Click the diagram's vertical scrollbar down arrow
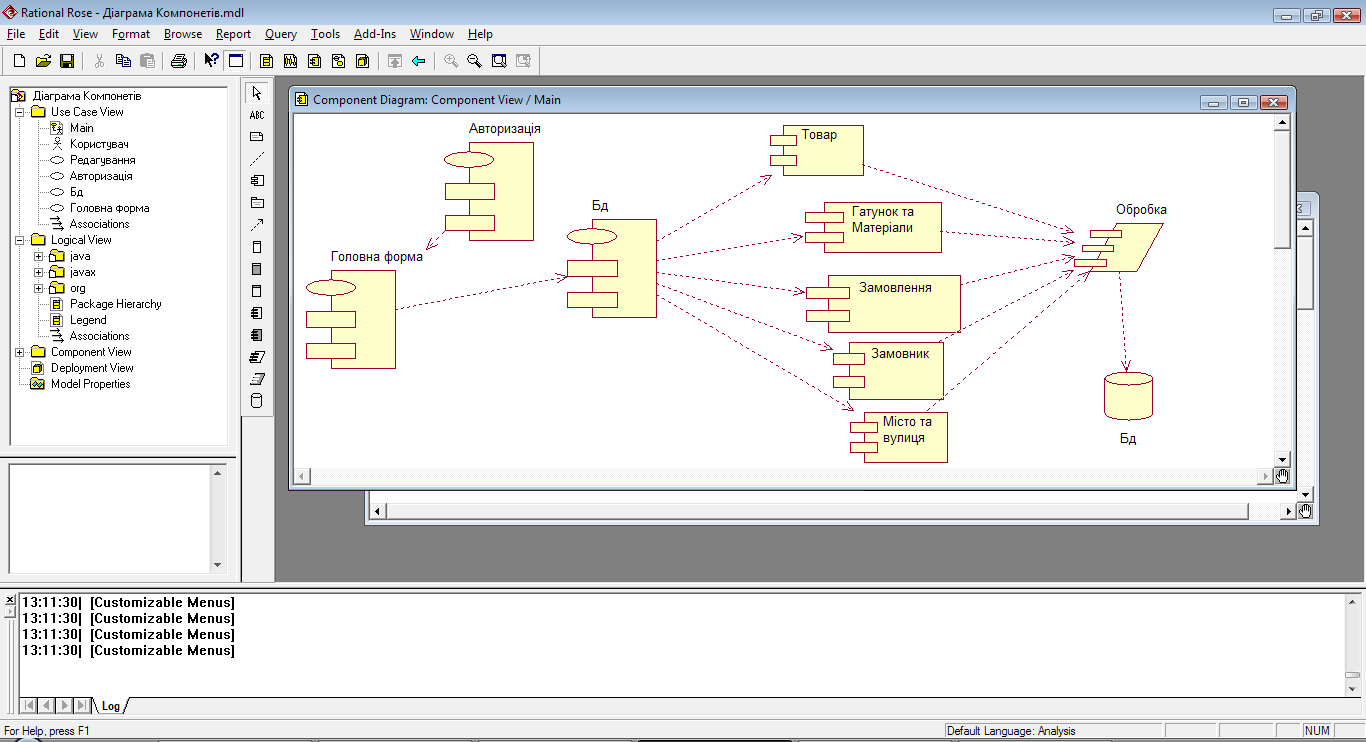Screen dimensions: 1366x742 point(1282,458)
